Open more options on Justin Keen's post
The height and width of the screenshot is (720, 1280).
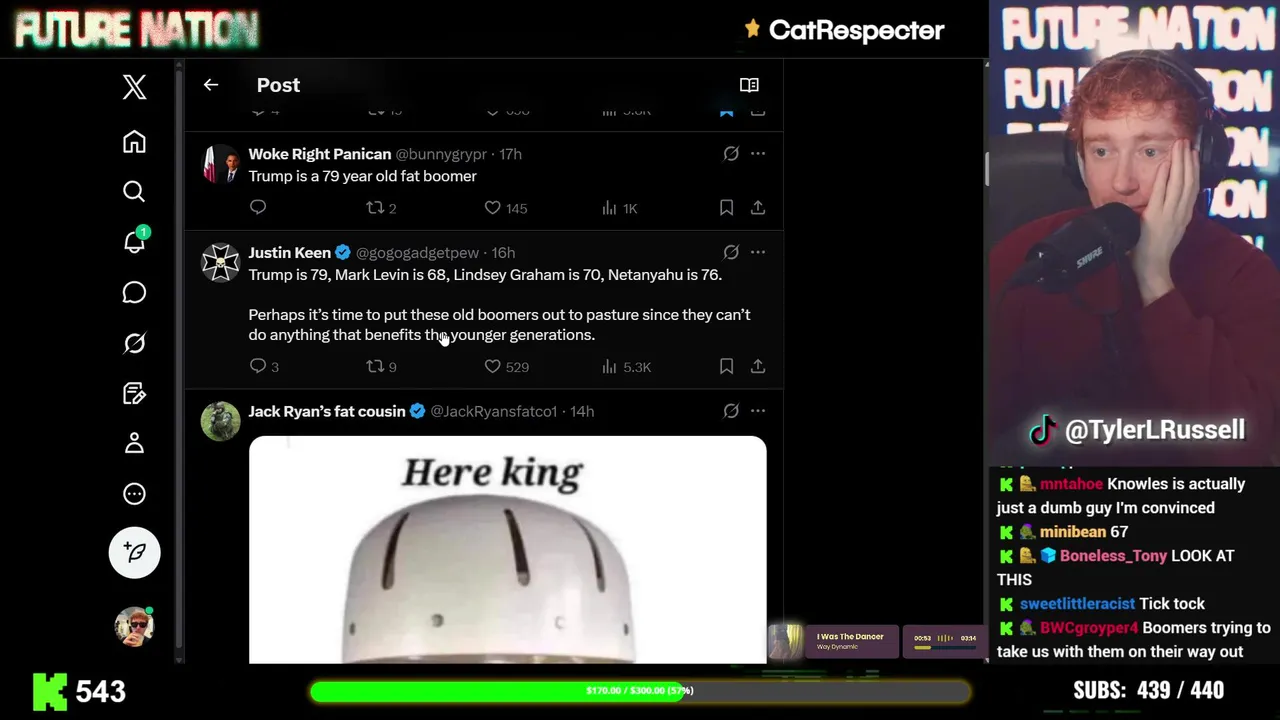point(758,253)
